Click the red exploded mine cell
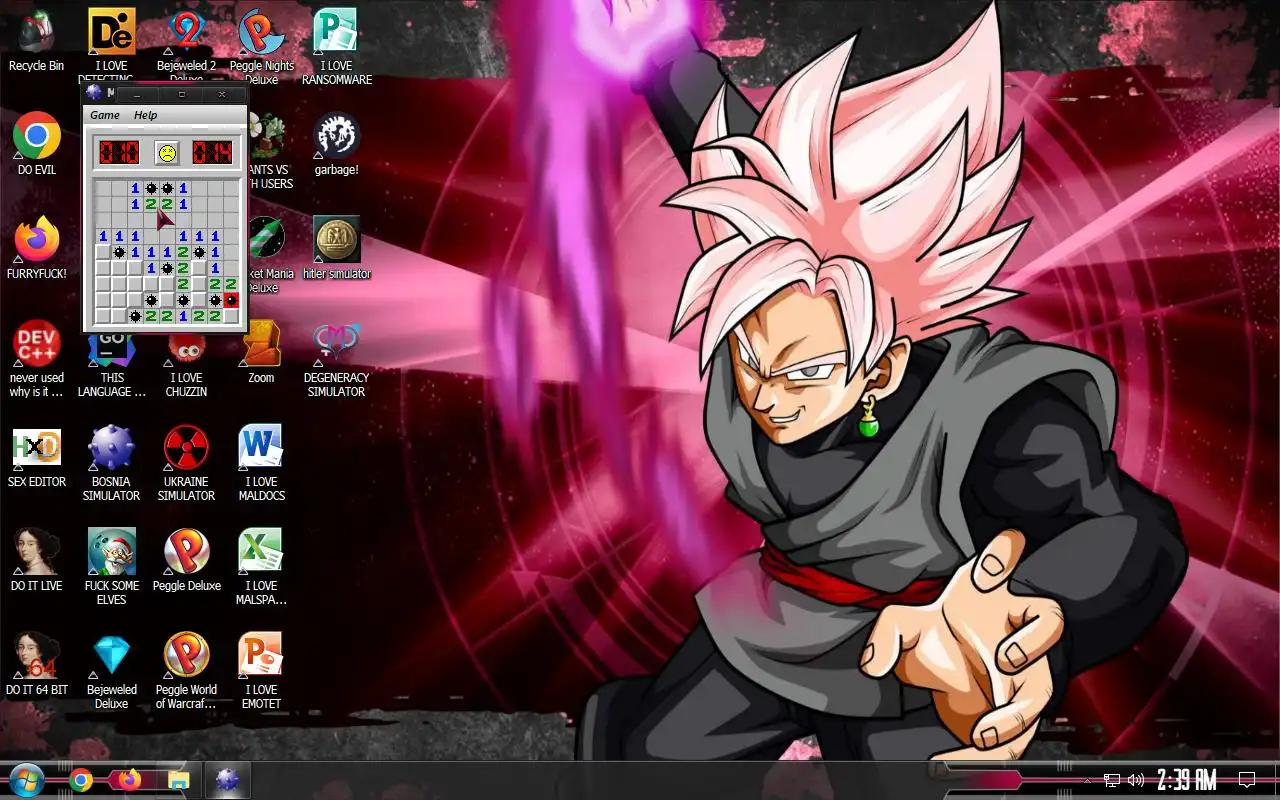Viewport: 1280px width, 800px height. pos(231,300)
